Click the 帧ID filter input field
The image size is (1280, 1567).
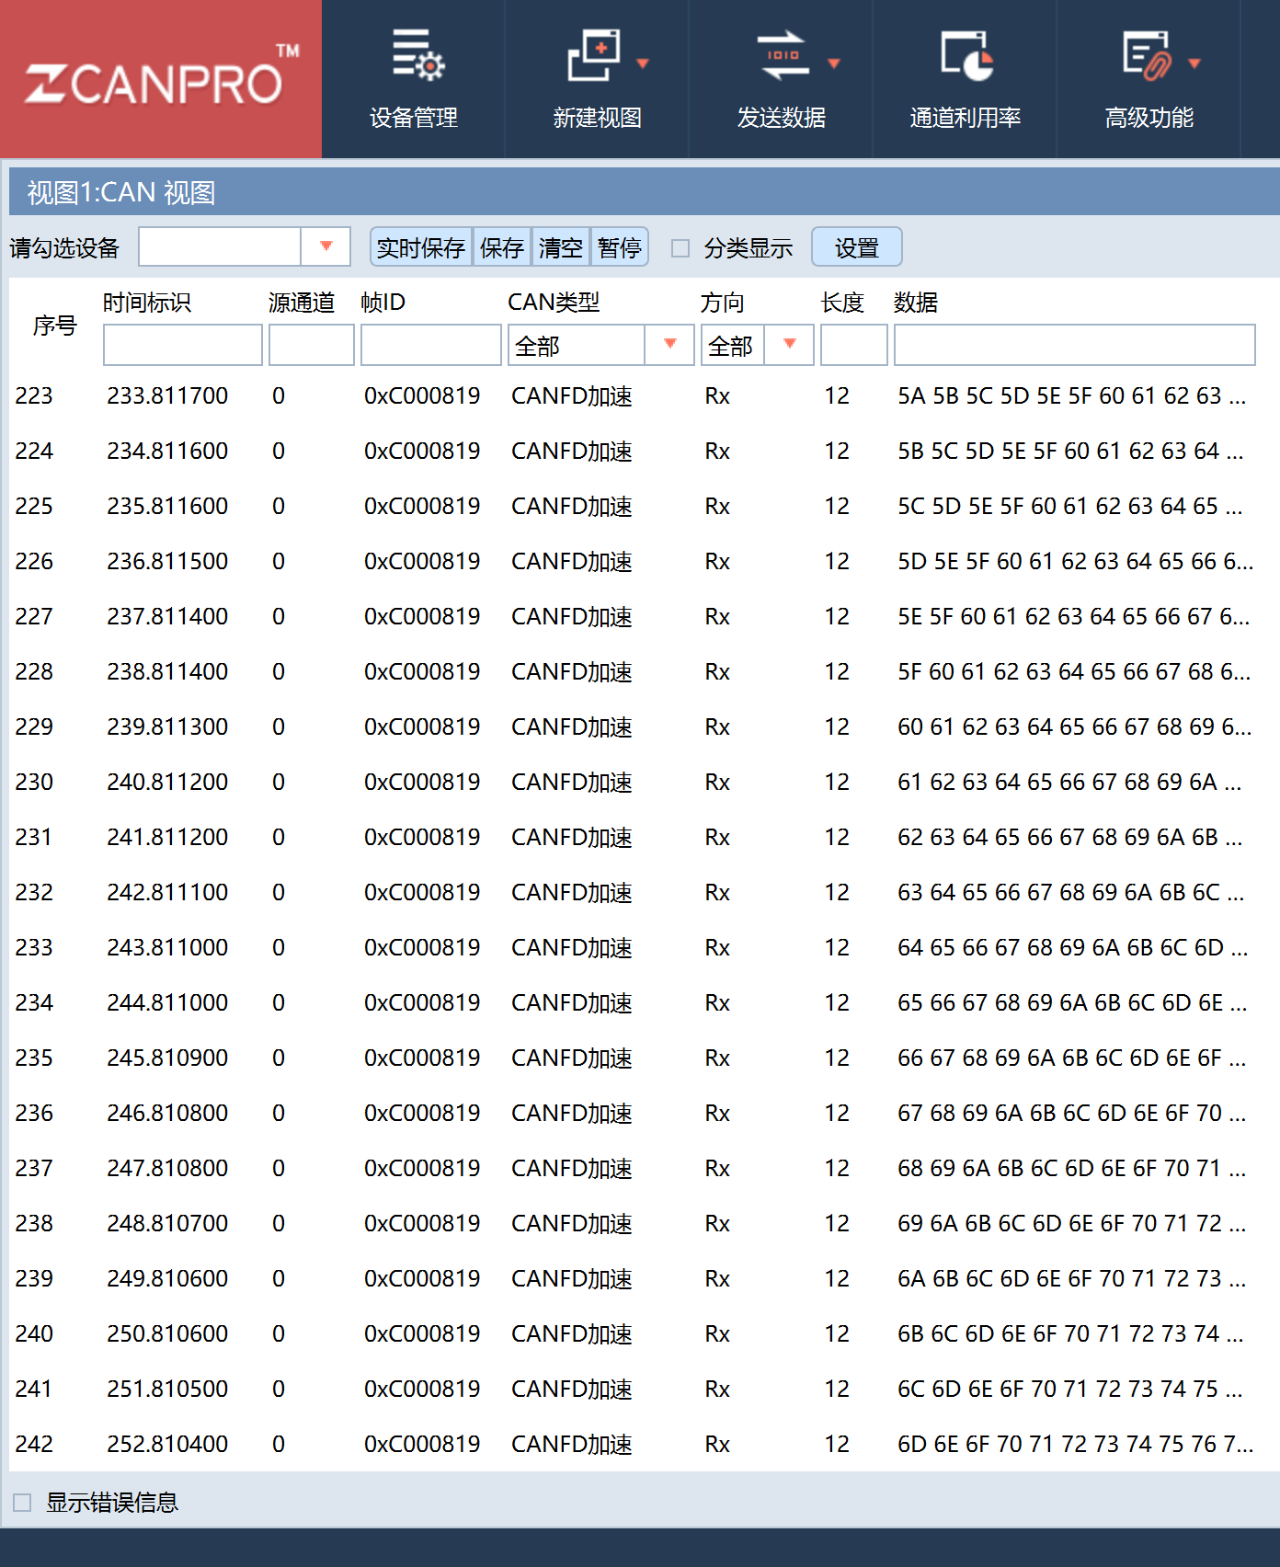[x=430, y=345]
